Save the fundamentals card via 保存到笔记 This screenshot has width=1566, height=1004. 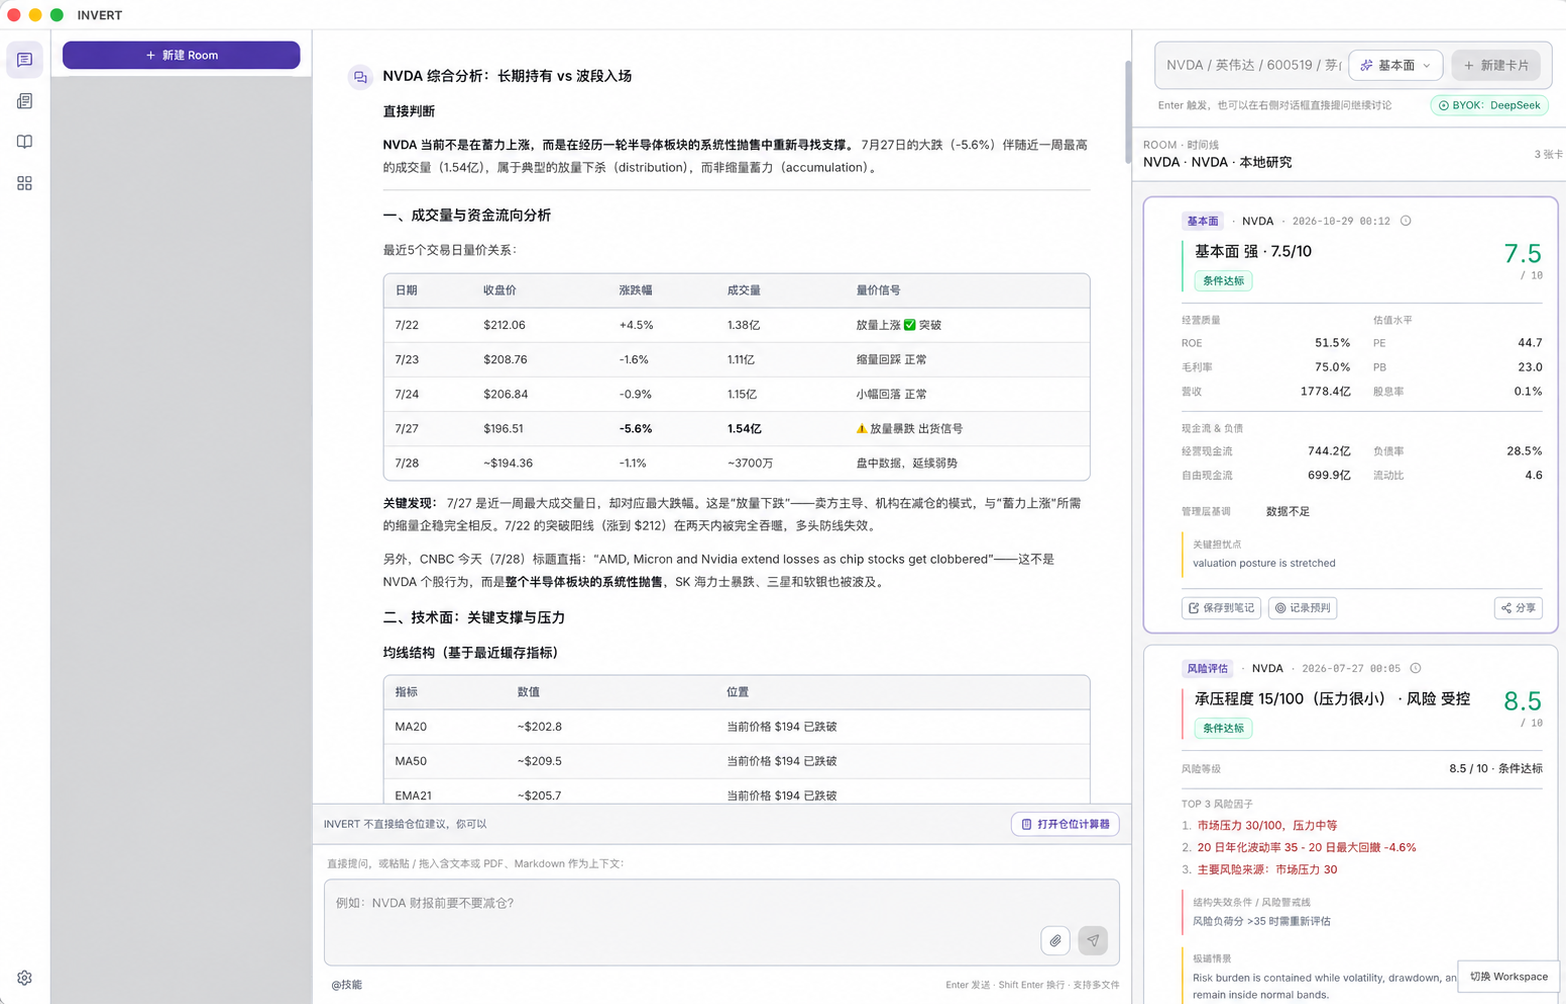[1220, 608]
